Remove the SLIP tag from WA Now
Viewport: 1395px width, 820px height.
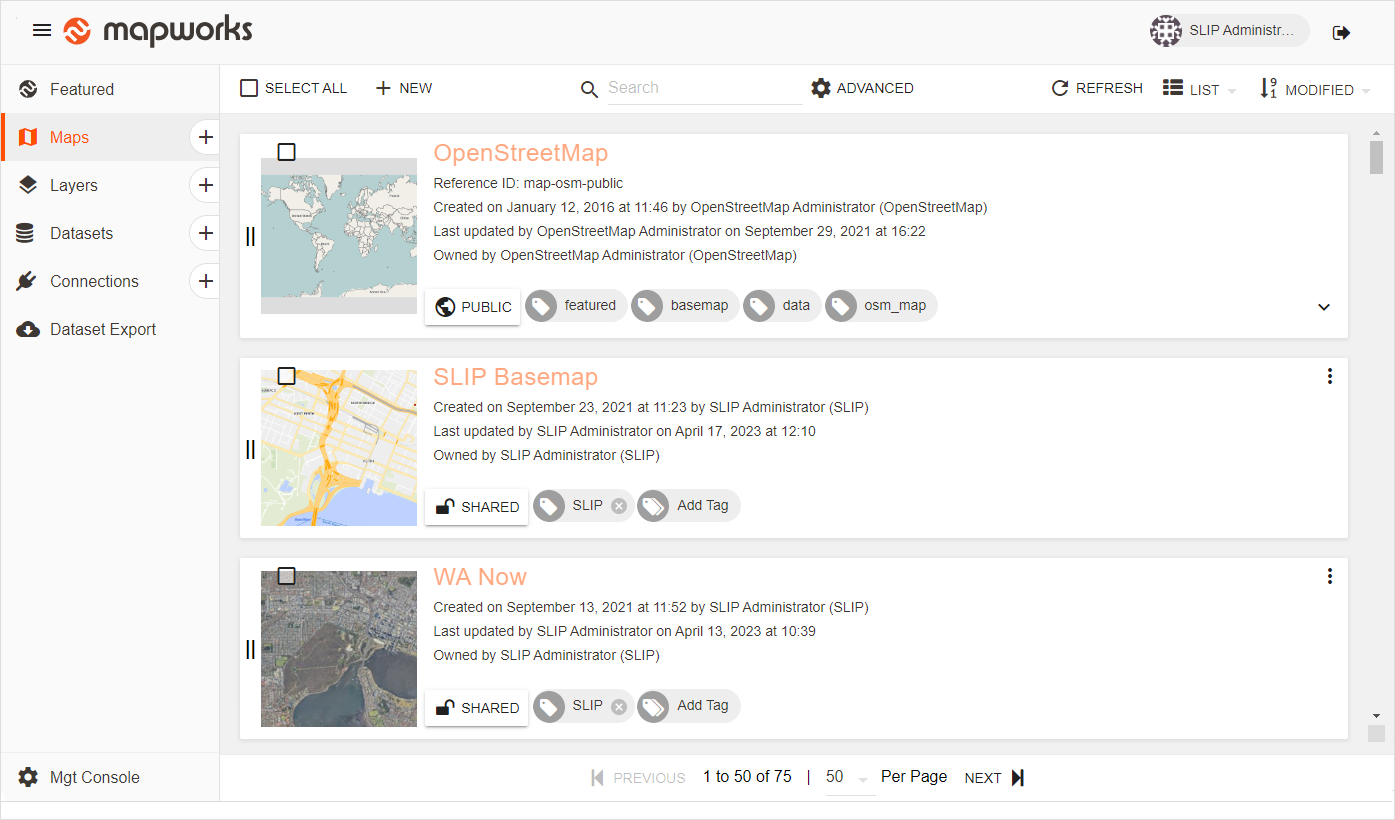619,706
